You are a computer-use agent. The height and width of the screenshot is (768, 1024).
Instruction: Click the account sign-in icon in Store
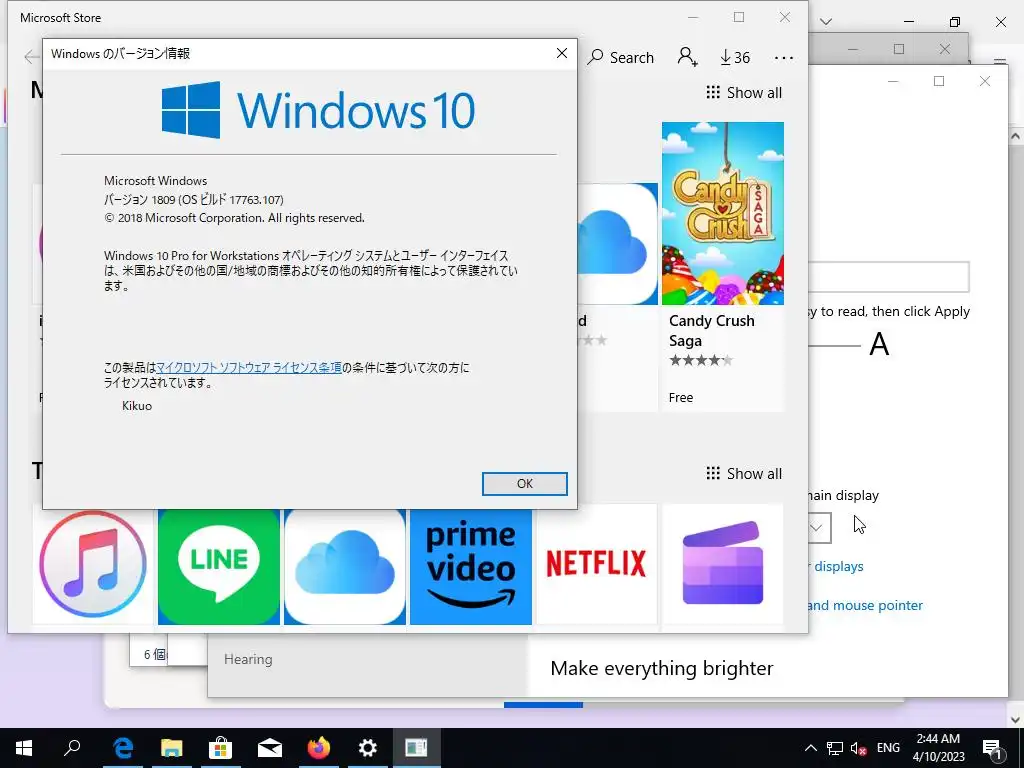click(x=687, y=57)
